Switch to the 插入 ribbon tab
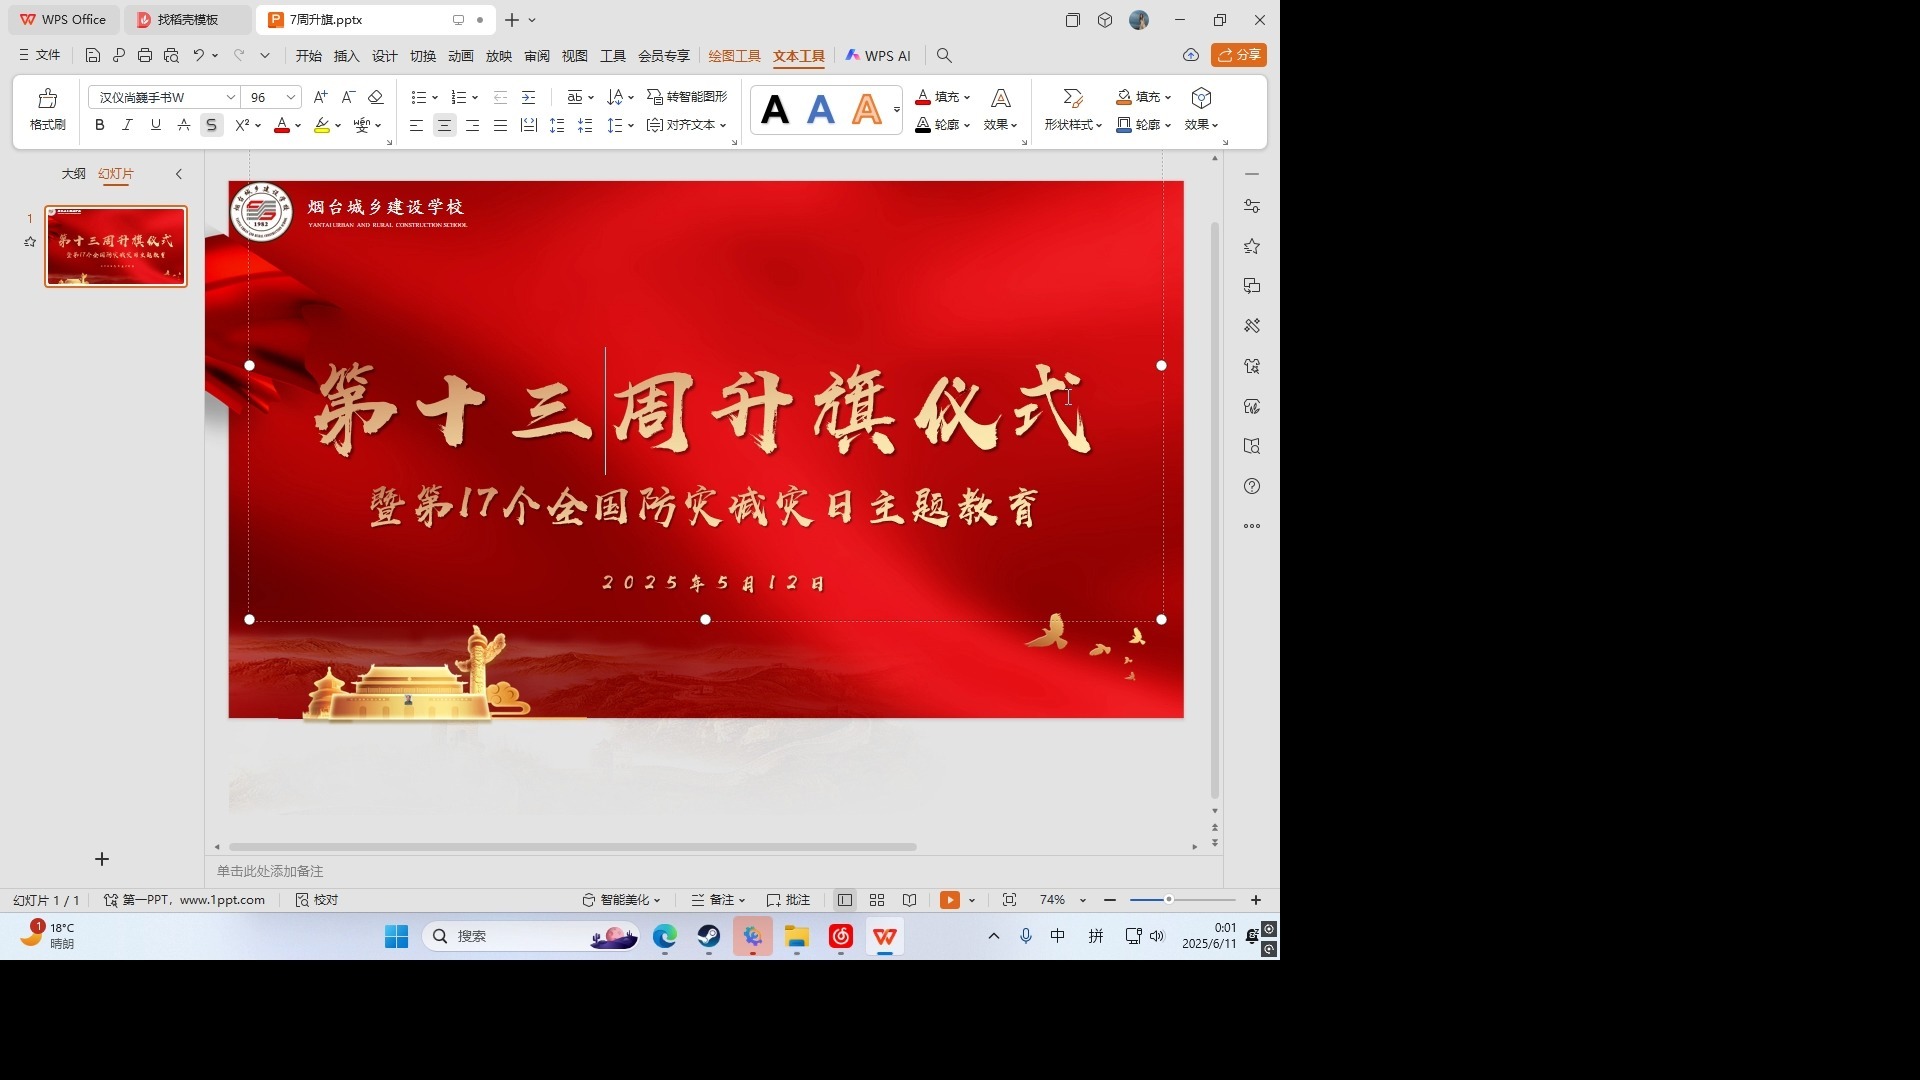 tap(346, 56)
